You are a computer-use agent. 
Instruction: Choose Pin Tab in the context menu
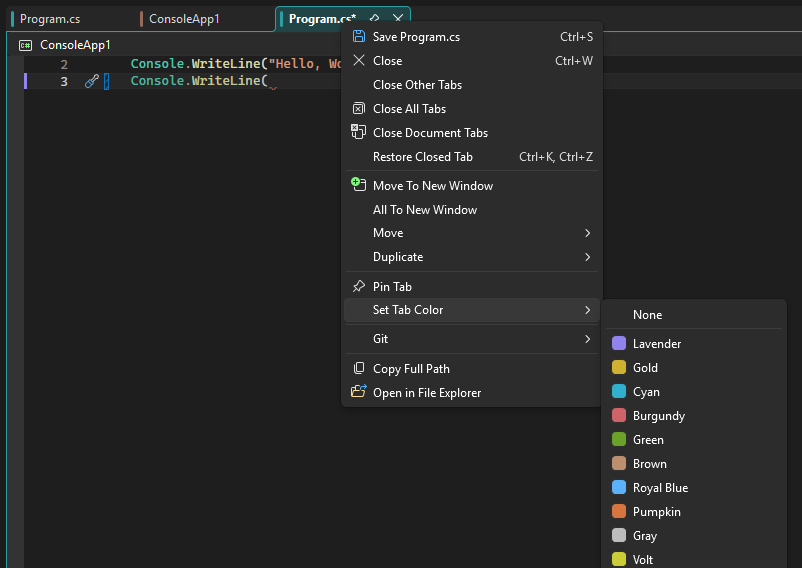click(392, 287)
